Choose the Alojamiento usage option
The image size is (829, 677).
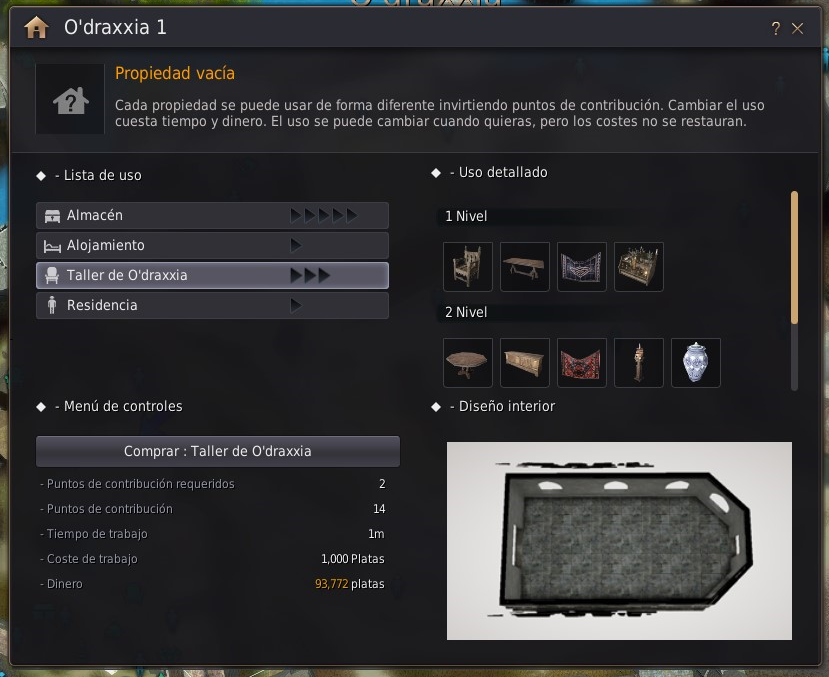[x=213, y=245]
